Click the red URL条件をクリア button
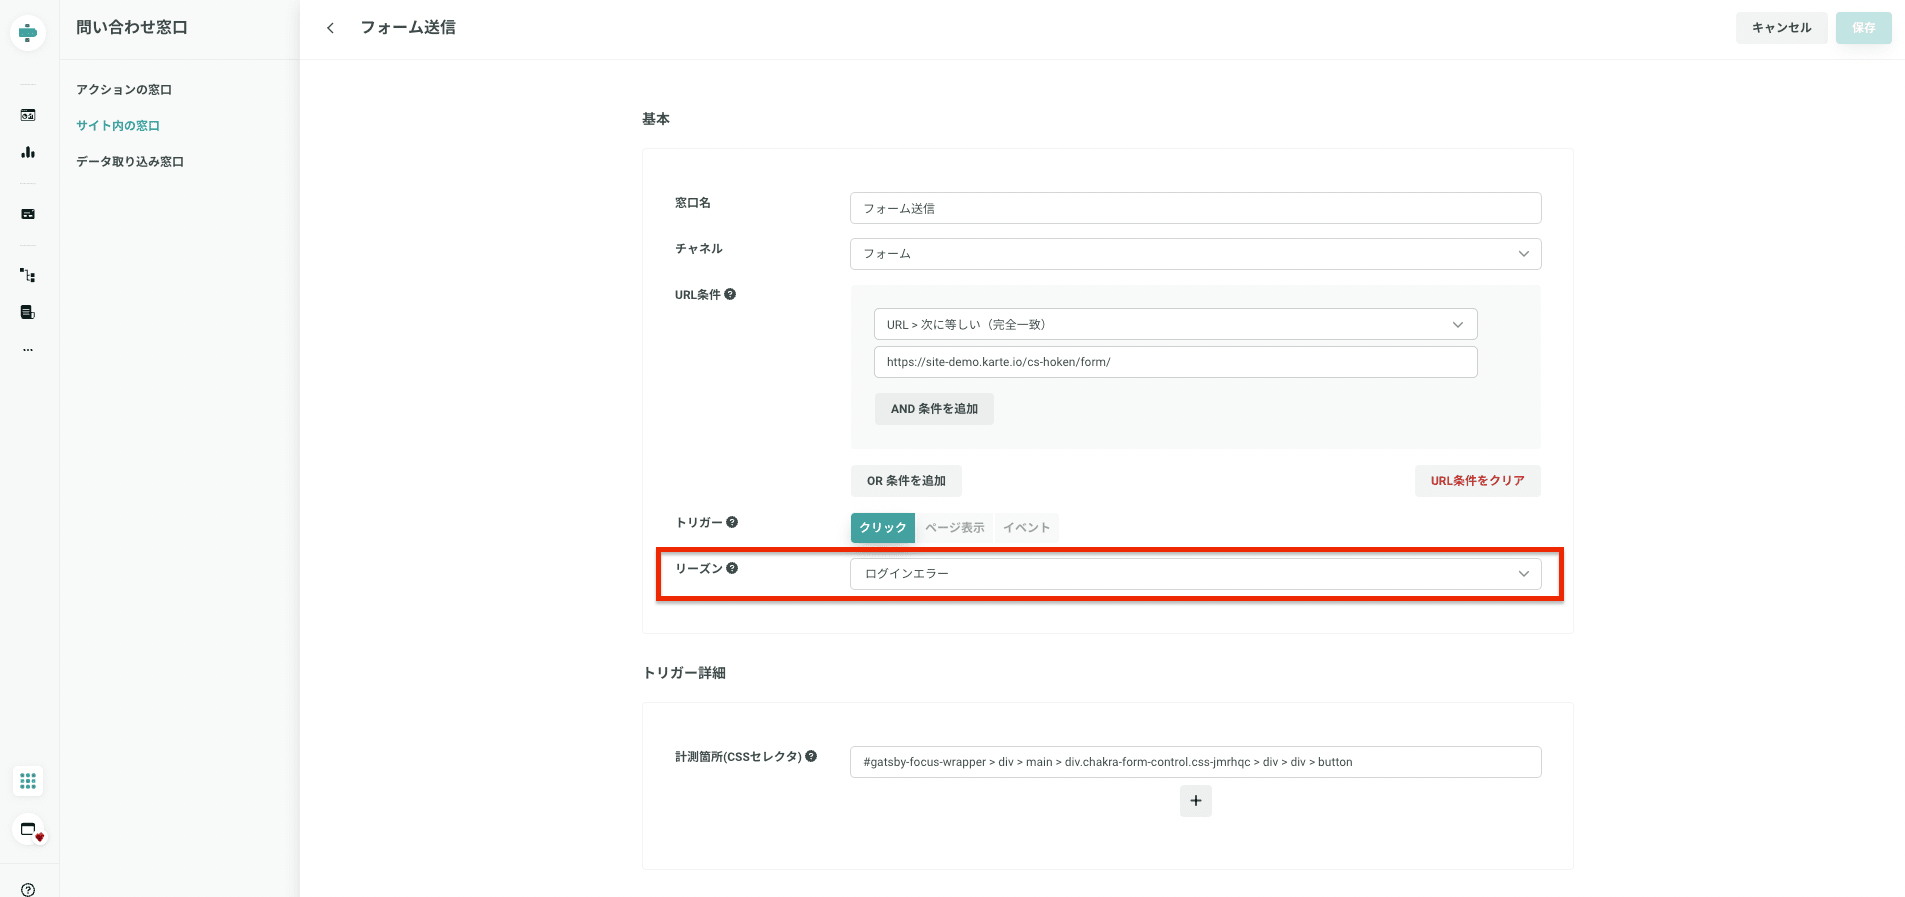The image size is (1905, 897). pos(1478,481)
